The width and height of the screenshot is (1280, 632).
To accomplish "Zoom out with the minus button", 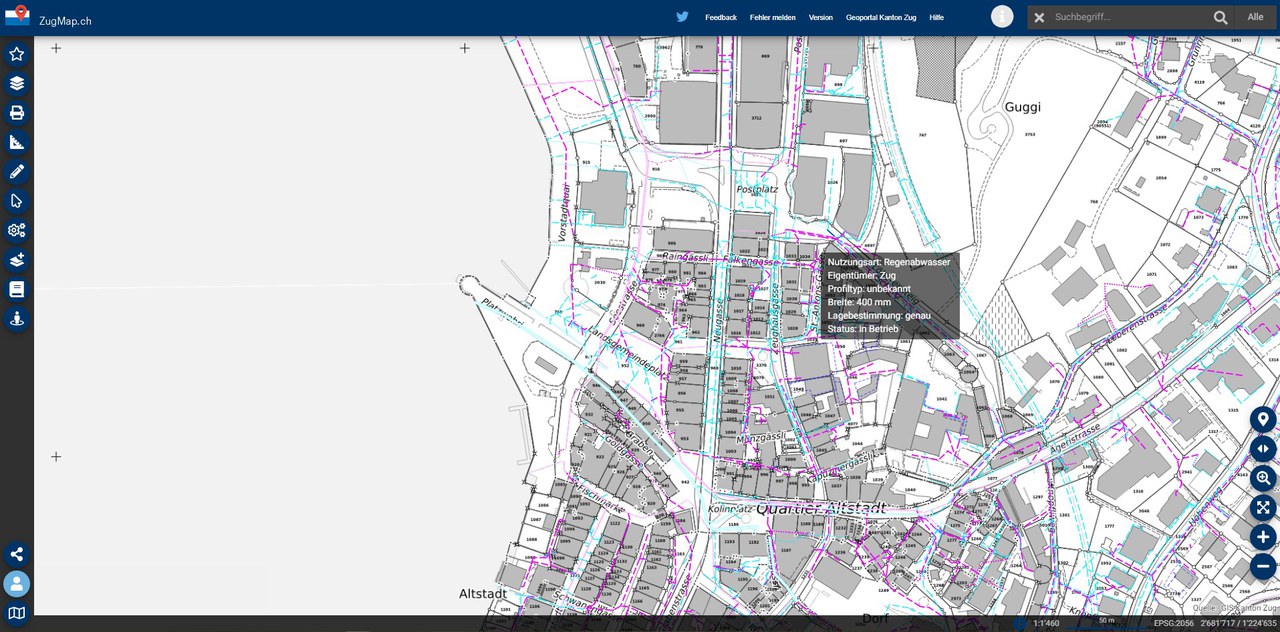I will [x=1263, y=566].
